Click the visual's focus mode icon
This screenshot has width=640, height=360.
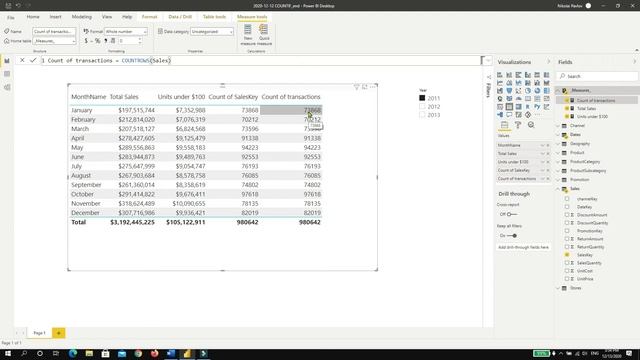pyautogui.click(x=364, y=87)
